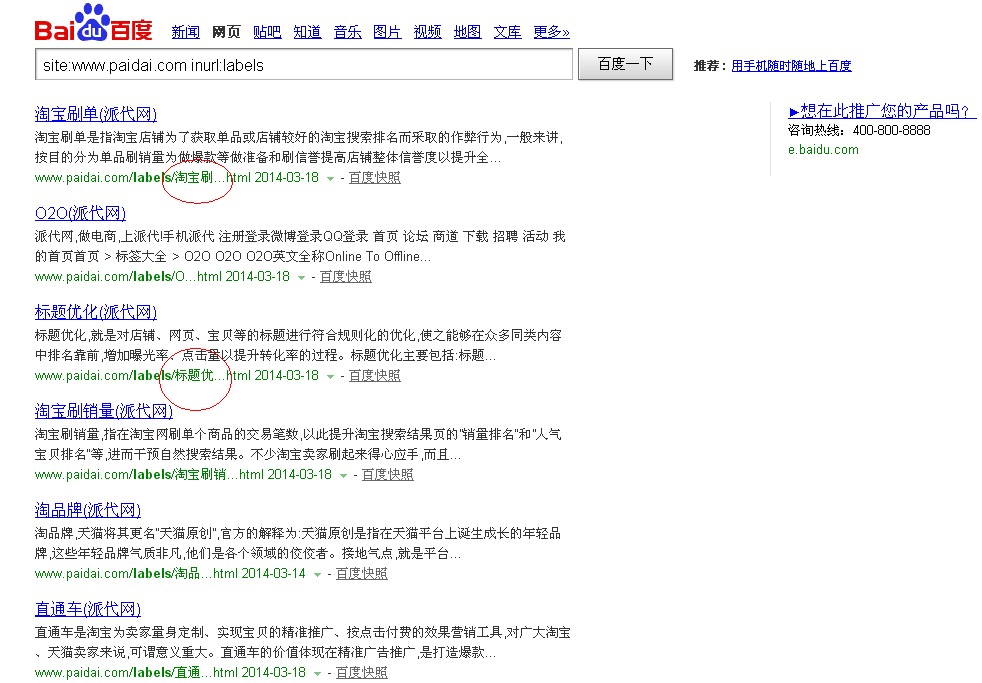Screen dimensions: 982x683
Task: Focus the search query input field
Action: (x=304, y=64)
